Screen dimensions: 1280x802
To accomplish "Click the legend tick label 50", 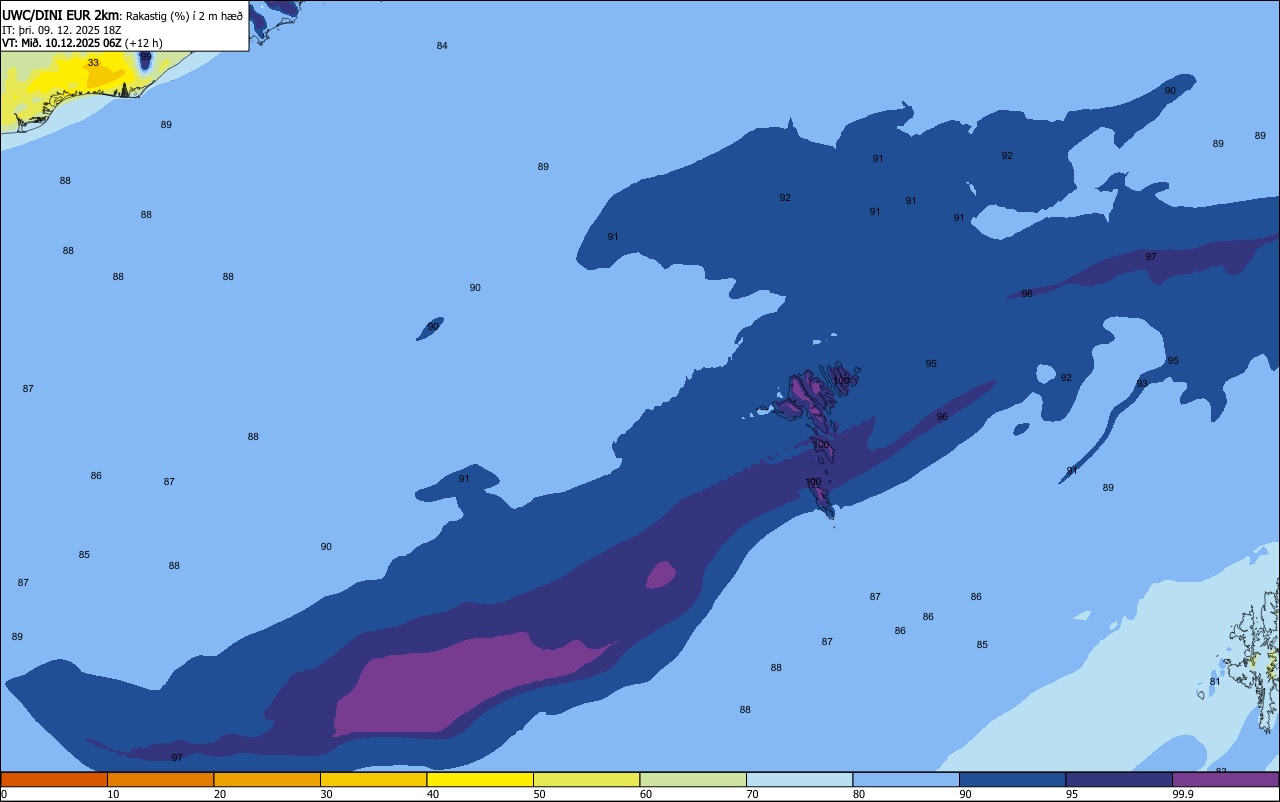I will point(539,794).
